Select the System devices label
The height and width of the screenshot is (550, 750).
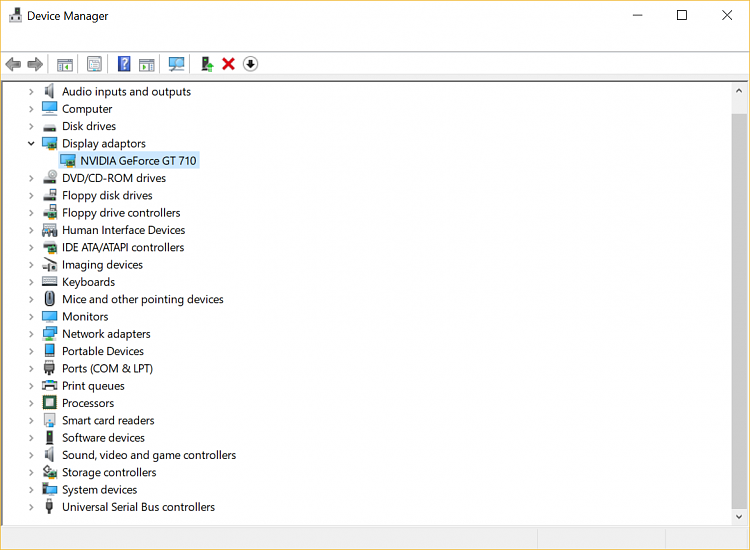pyautogui.click(x=99, y=490)
